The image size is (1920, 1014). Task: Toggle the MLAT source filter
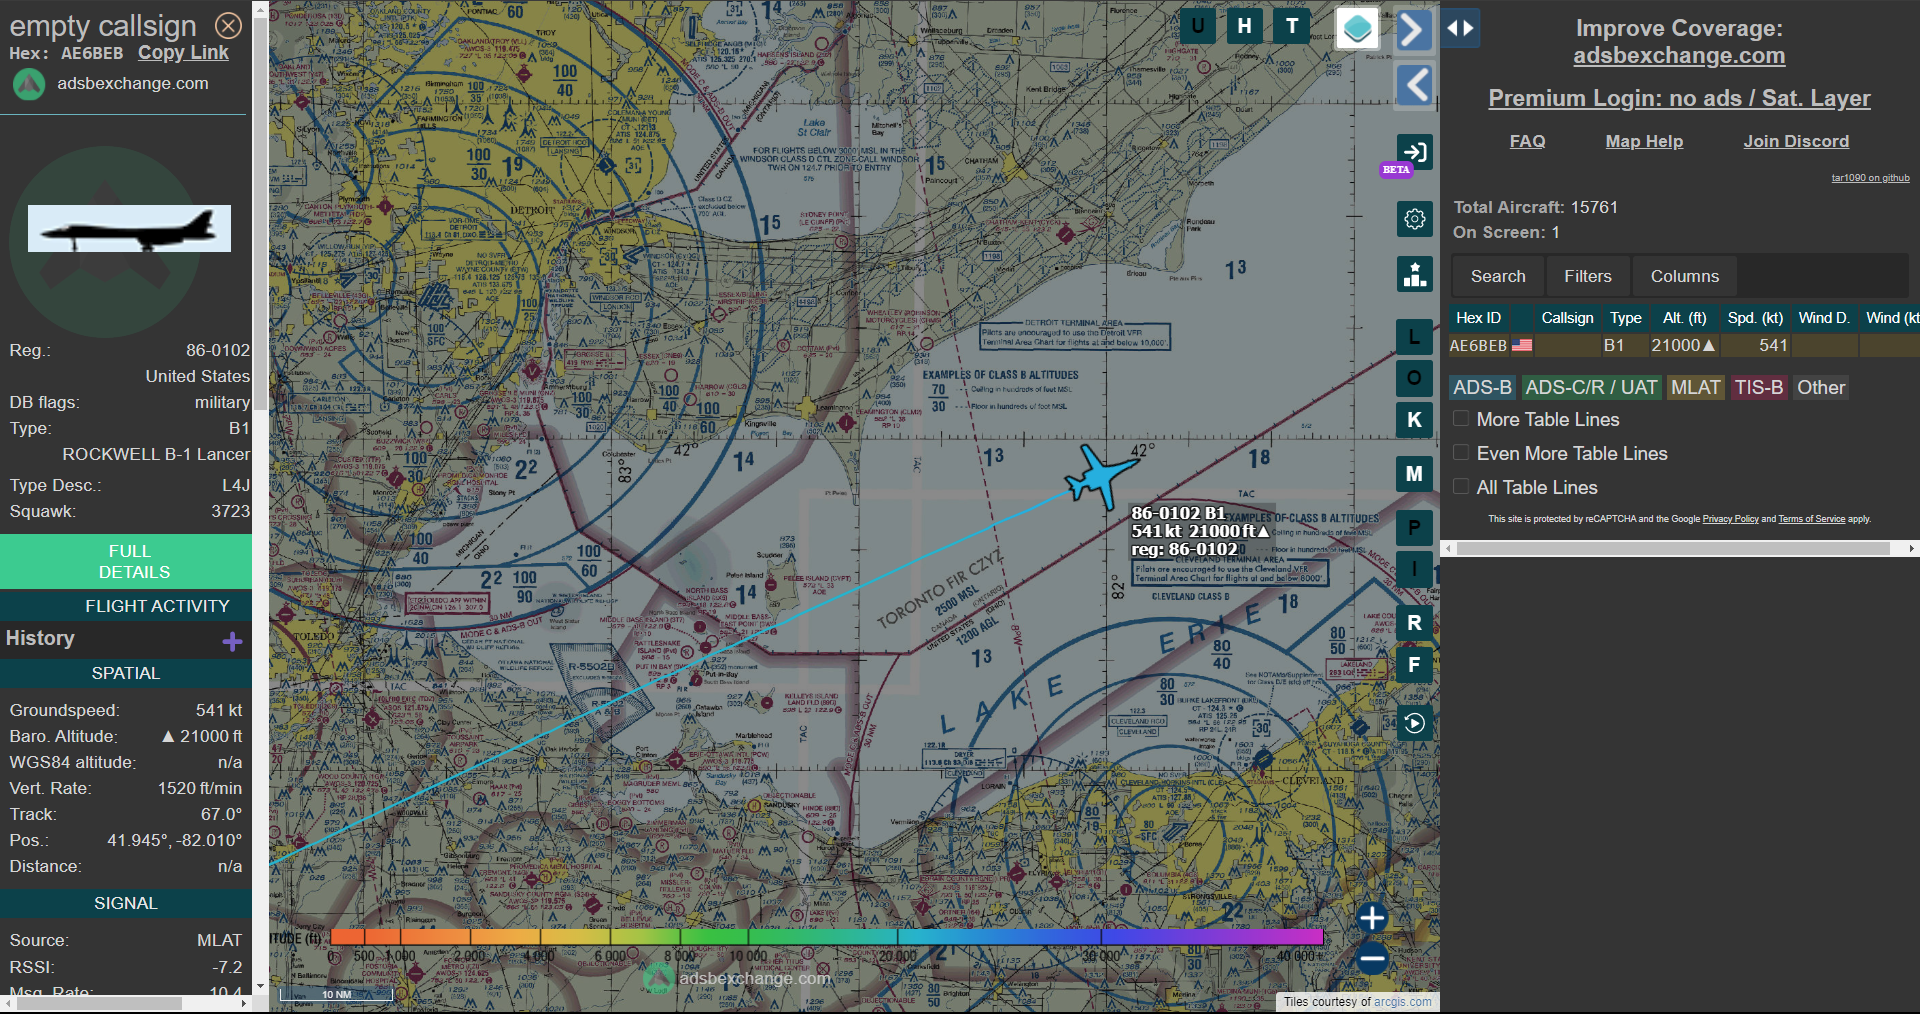1696,387
